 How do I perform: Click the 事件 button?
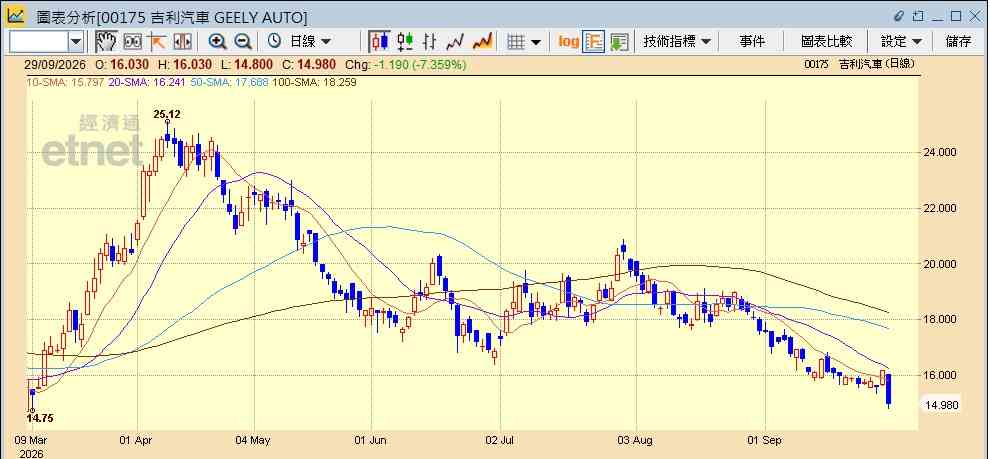point(752,42)
